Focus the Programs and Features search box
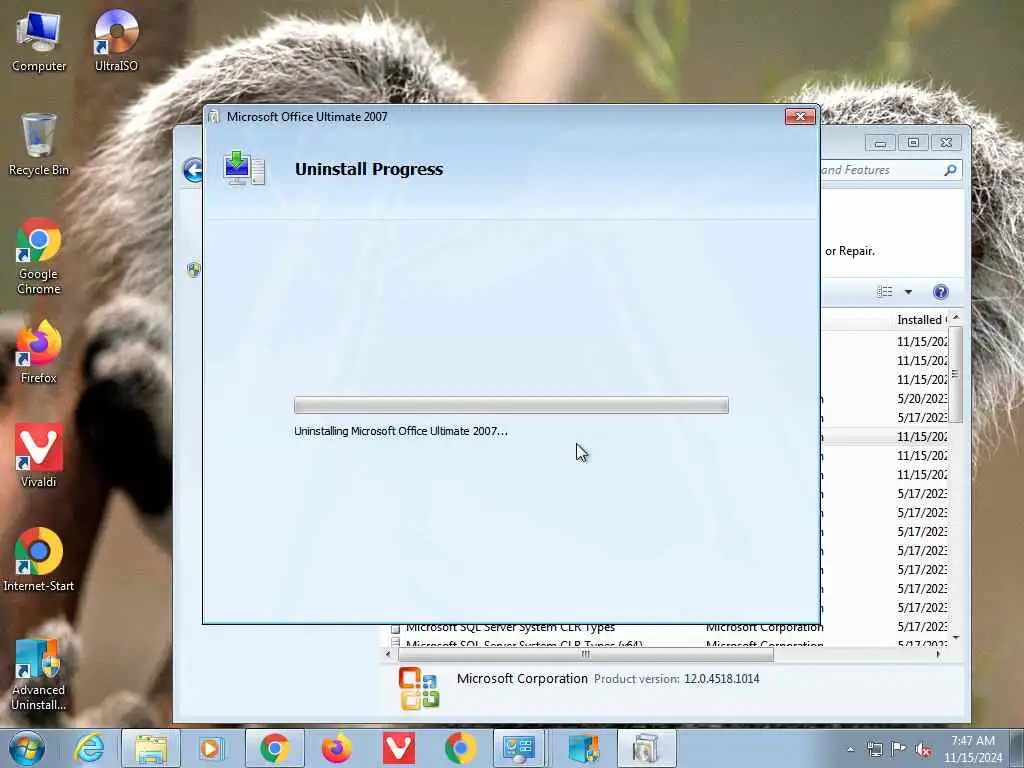Image resolution: width=1024 pixels, height=768 pixels. pyautogui.click(x=882, y=170)
